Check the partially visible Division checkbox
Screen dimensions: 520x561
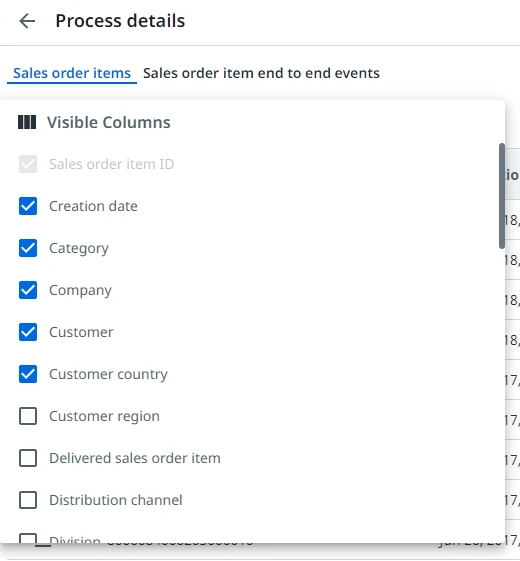(x=28, y=538)
